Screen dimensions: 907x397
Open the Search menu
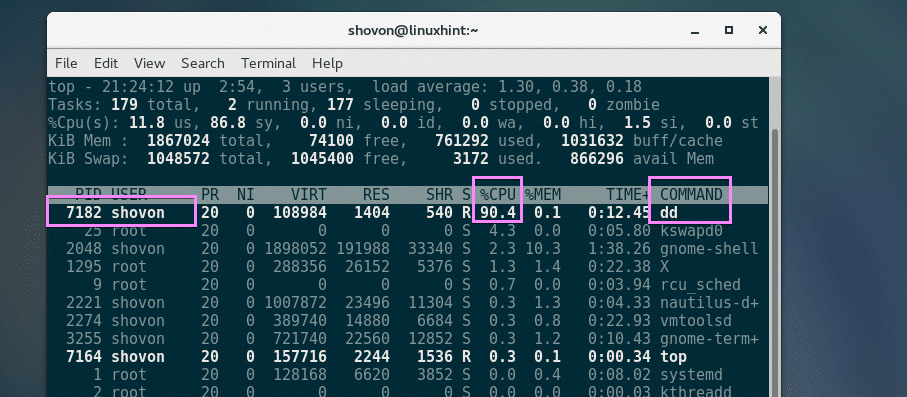[x=202, y=63]
